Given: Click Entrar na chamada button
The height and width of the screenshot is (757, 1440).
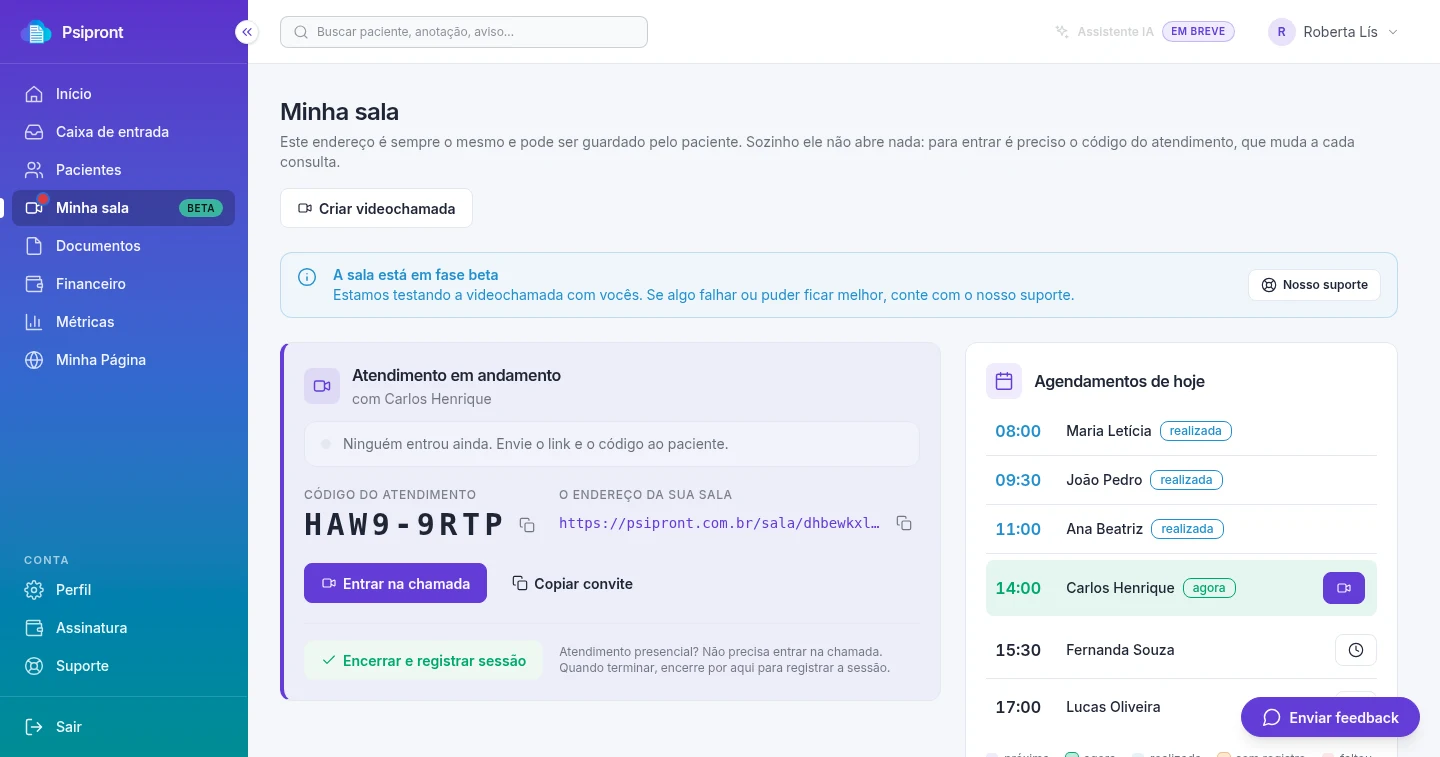Looking at the screenshot, I should click(395, 583).
